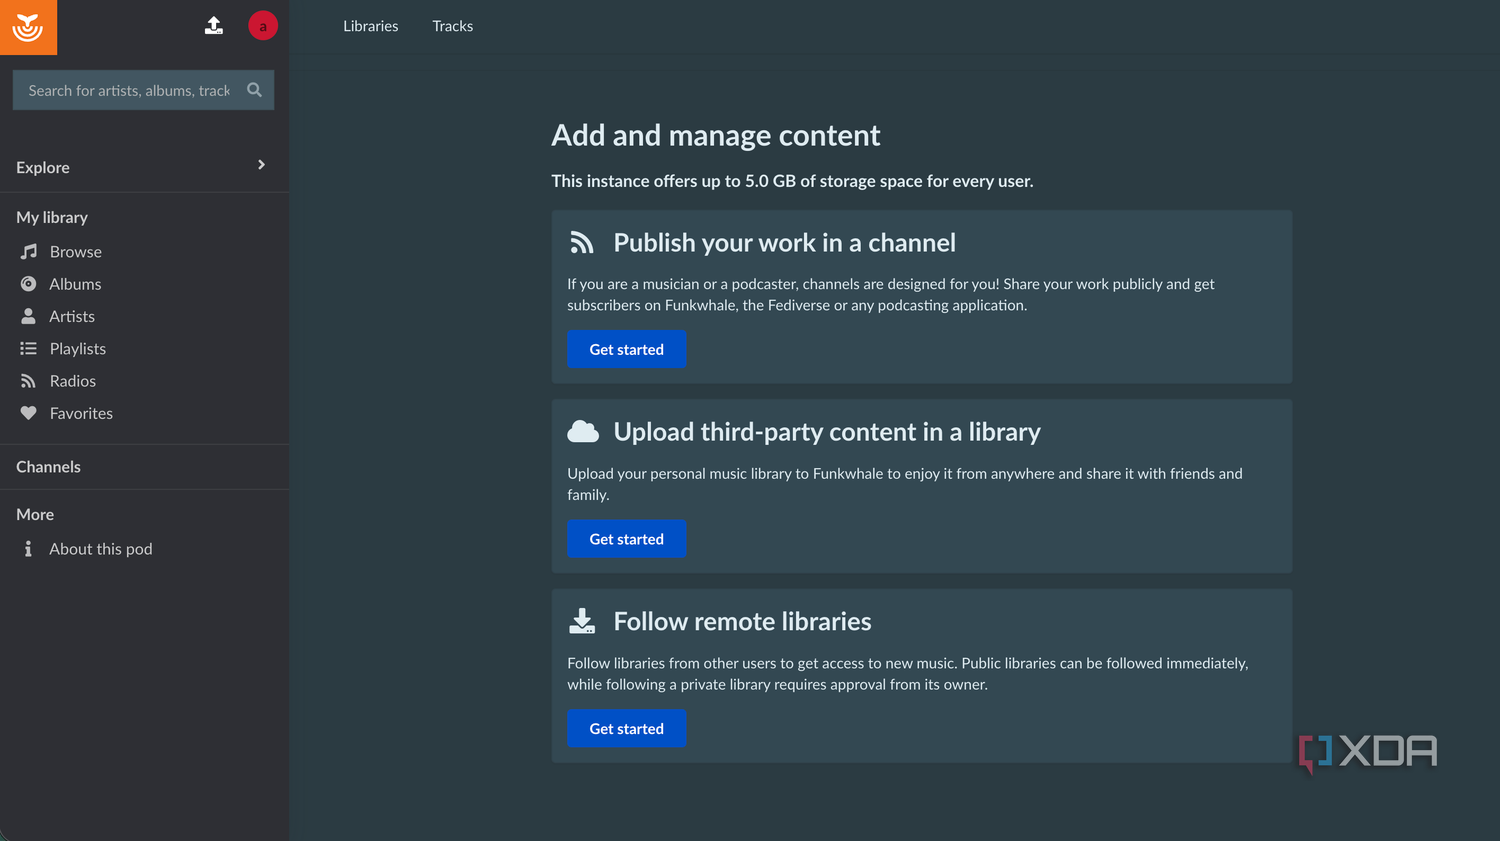Click the person icon beside Artists

[29, 316]
